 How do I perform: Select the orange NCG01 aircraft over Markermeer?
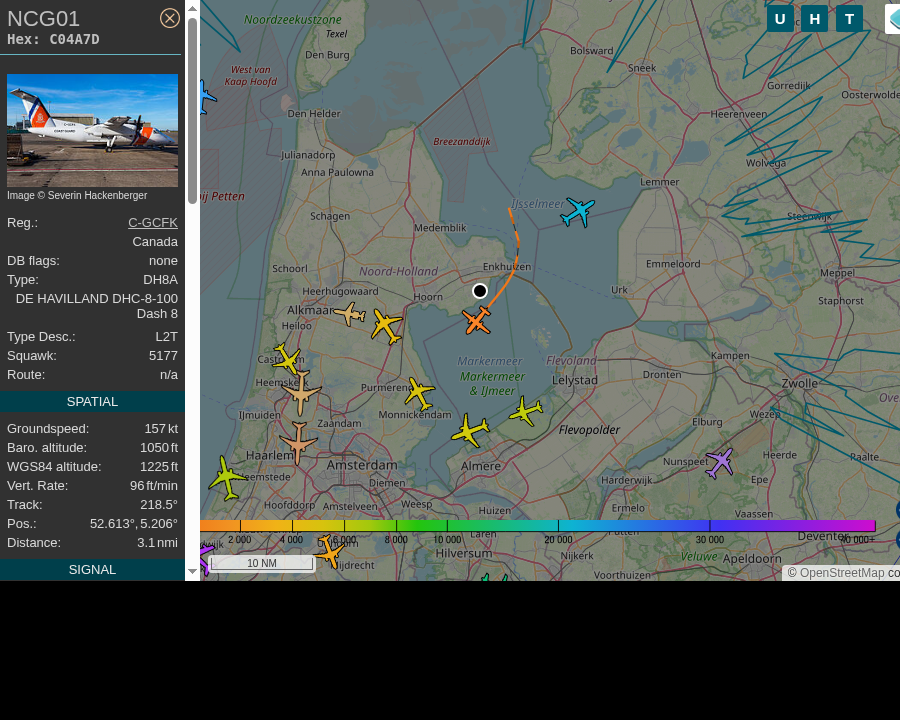477,320
